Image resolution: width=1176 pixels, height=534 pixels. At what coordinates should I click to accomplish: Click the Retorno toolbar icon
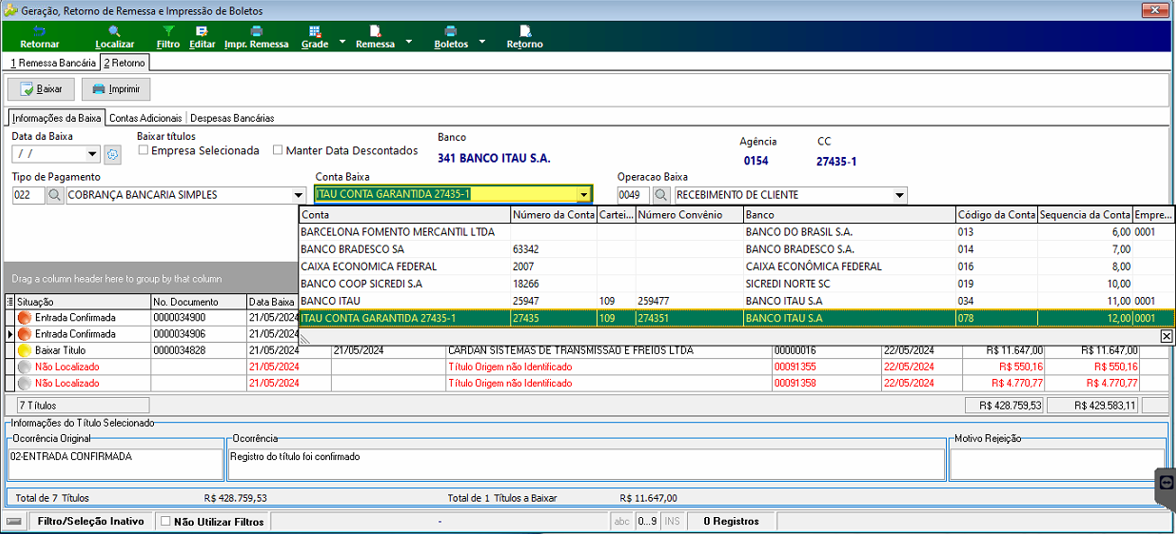coord(525,32)
